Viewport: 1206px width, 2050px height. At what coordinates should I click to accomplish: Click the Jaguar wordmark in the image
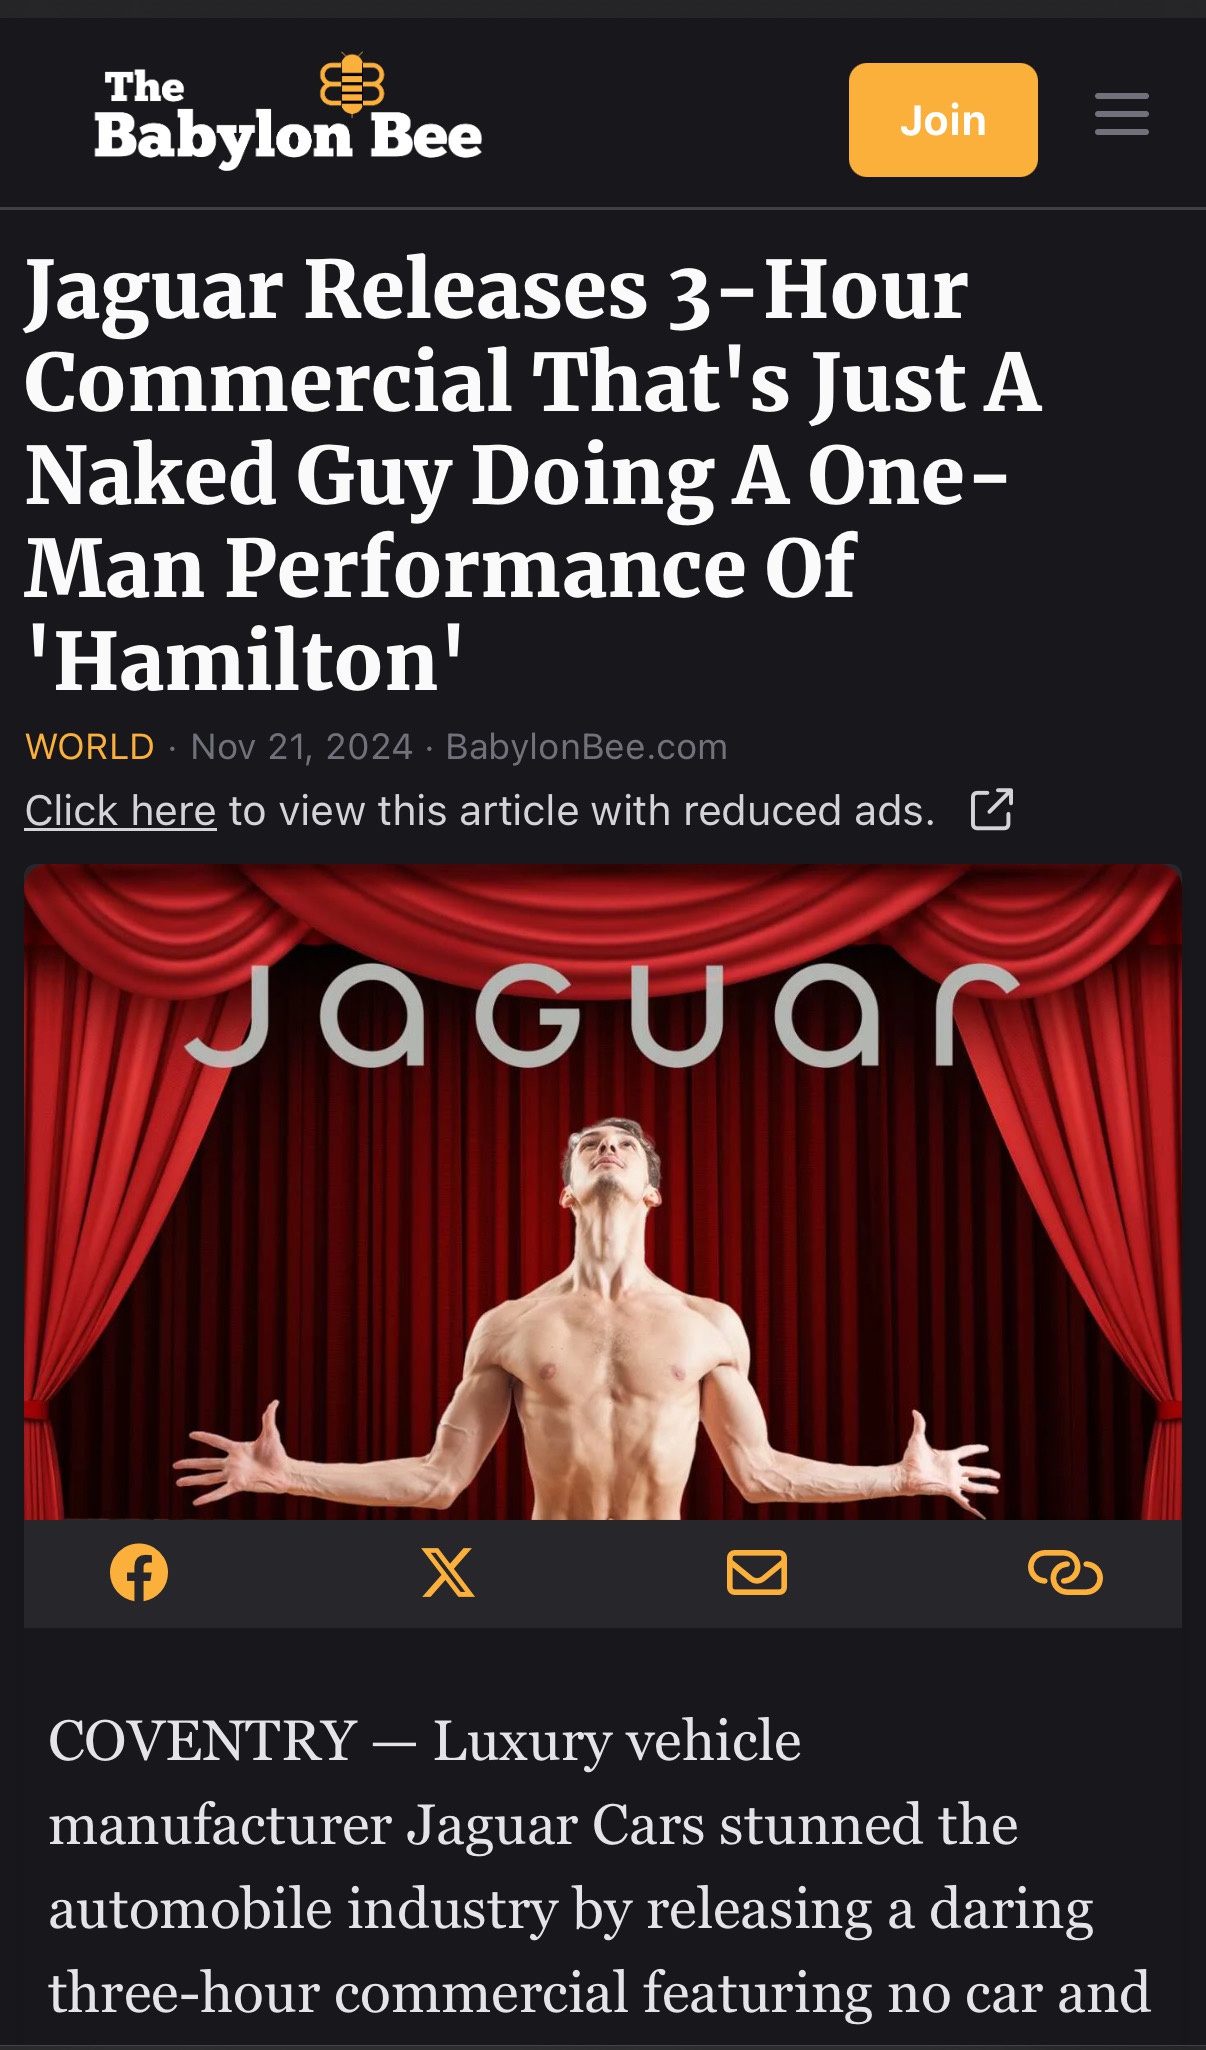pos(602,1015)
